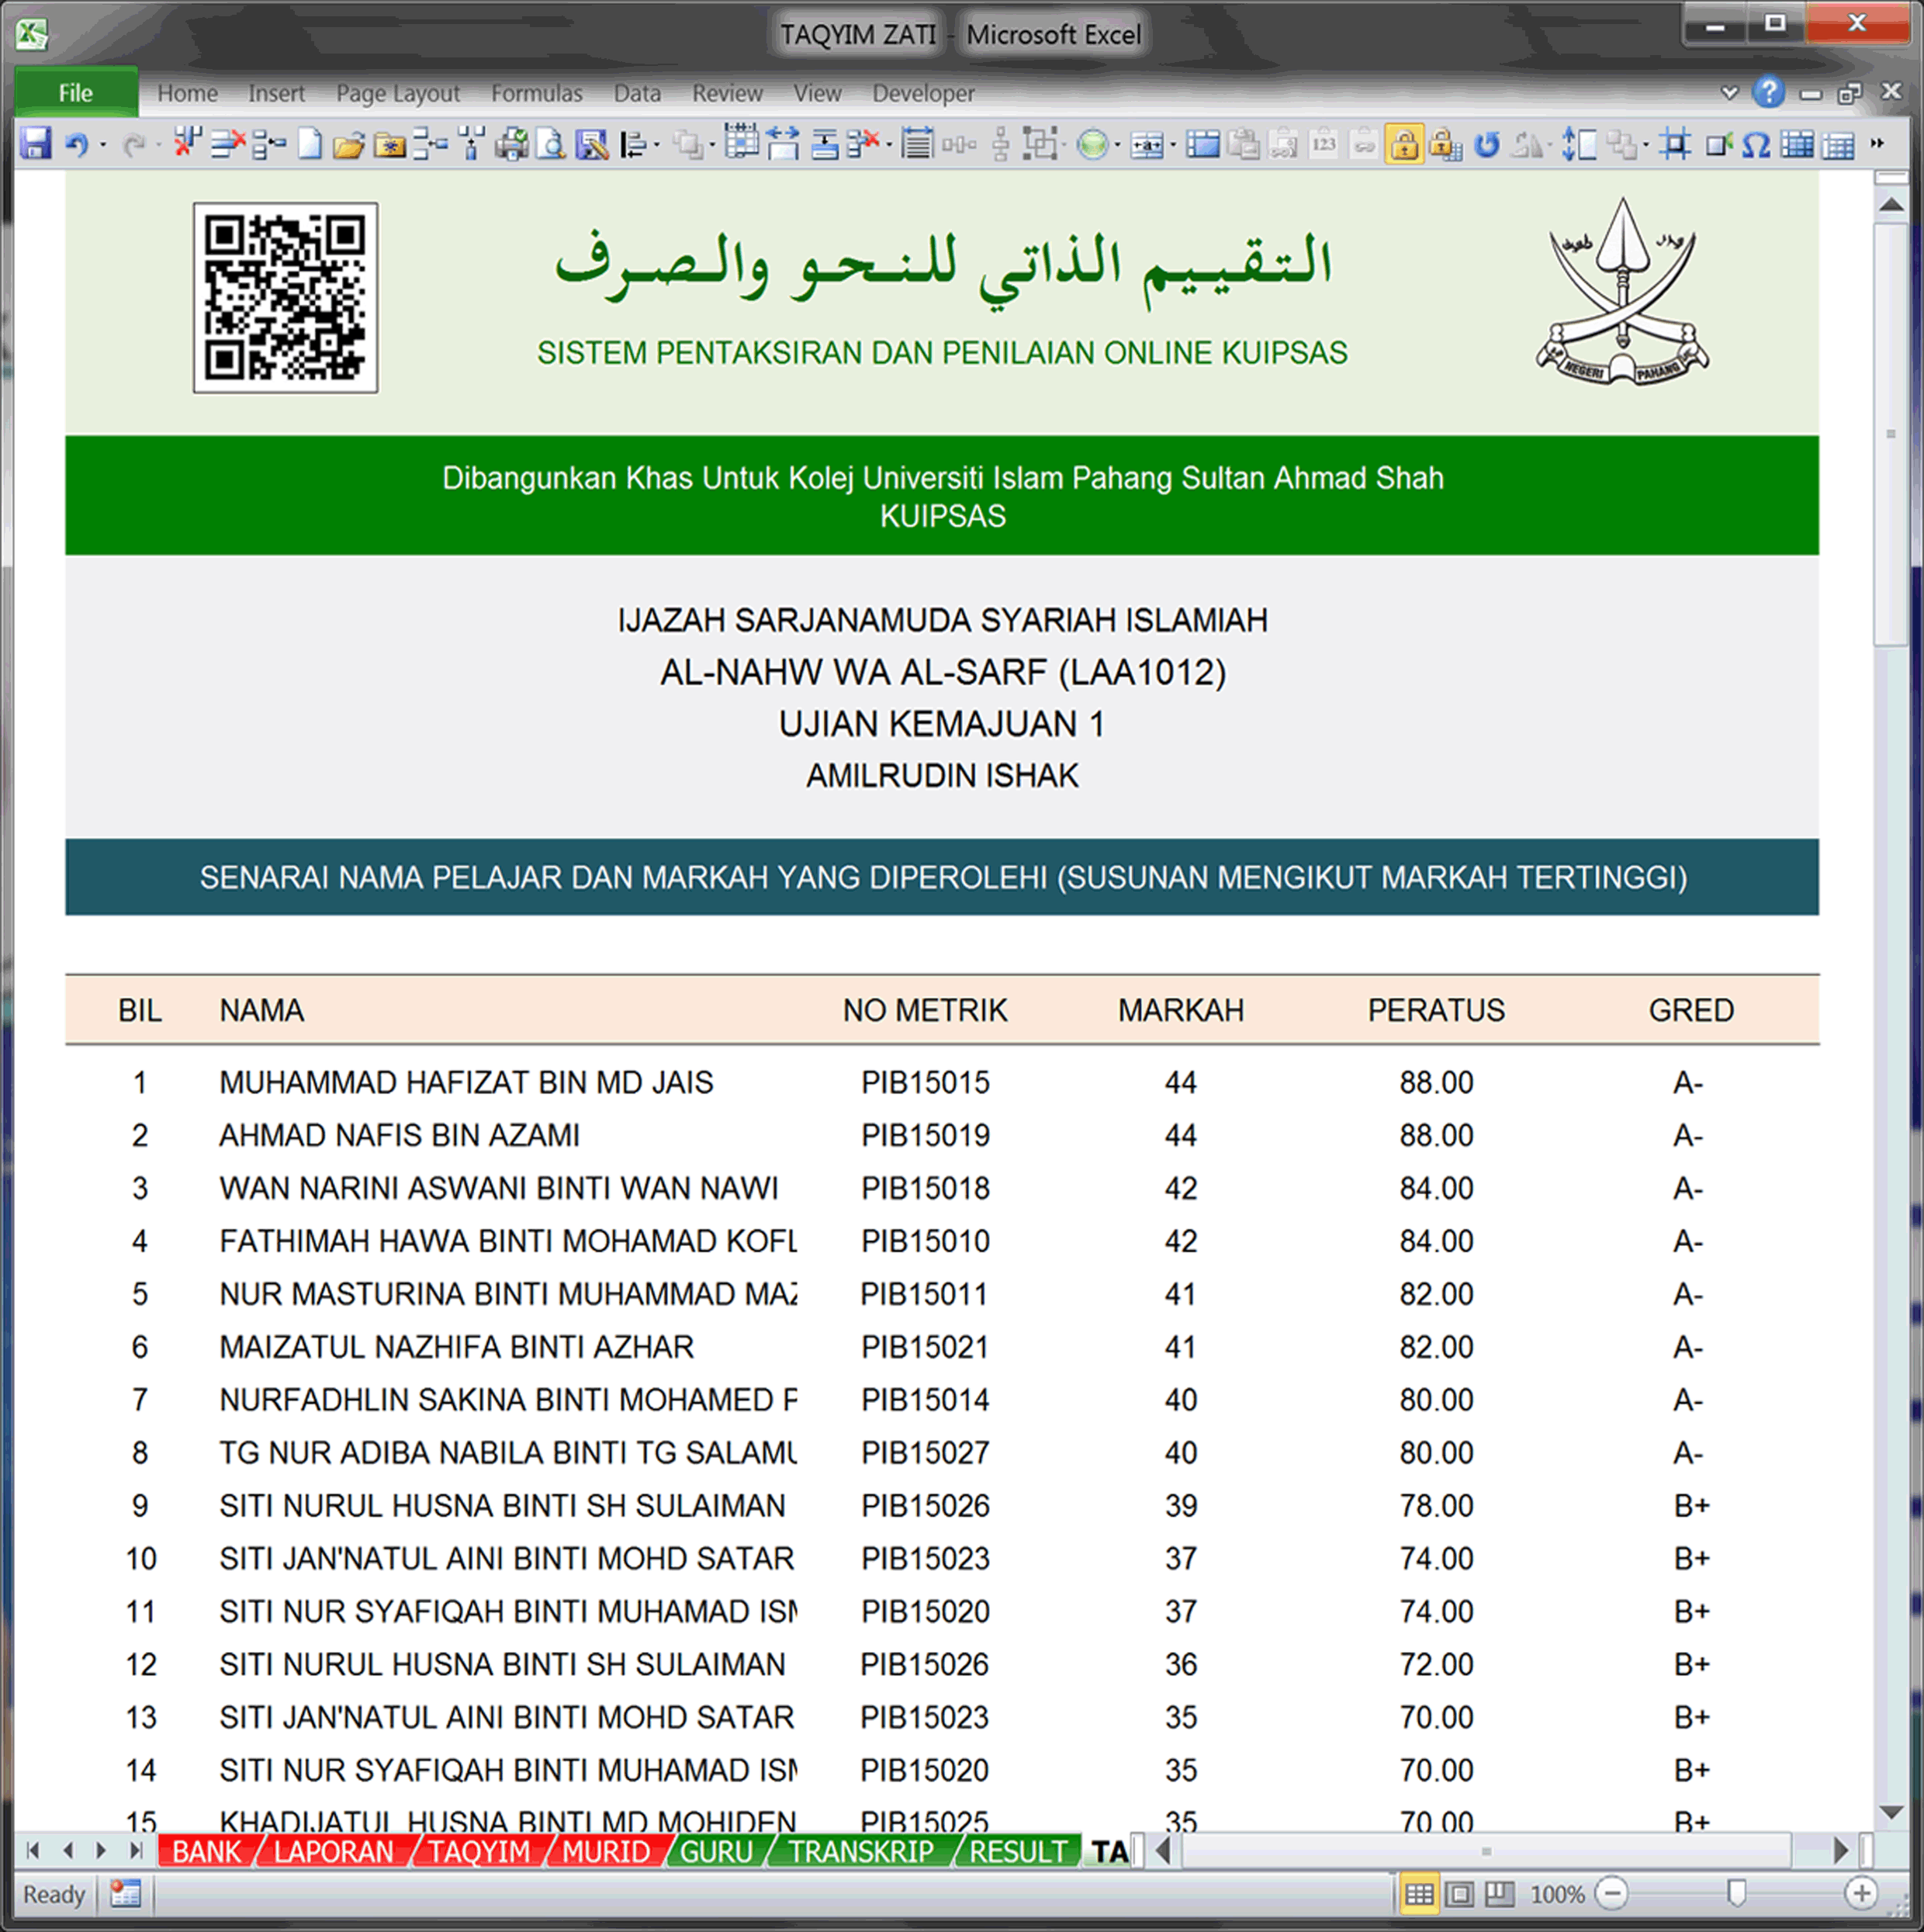This screenshot has width=1924, height=1932.
Task: Click the zoom out minus button
Action: (1611, 1893)
